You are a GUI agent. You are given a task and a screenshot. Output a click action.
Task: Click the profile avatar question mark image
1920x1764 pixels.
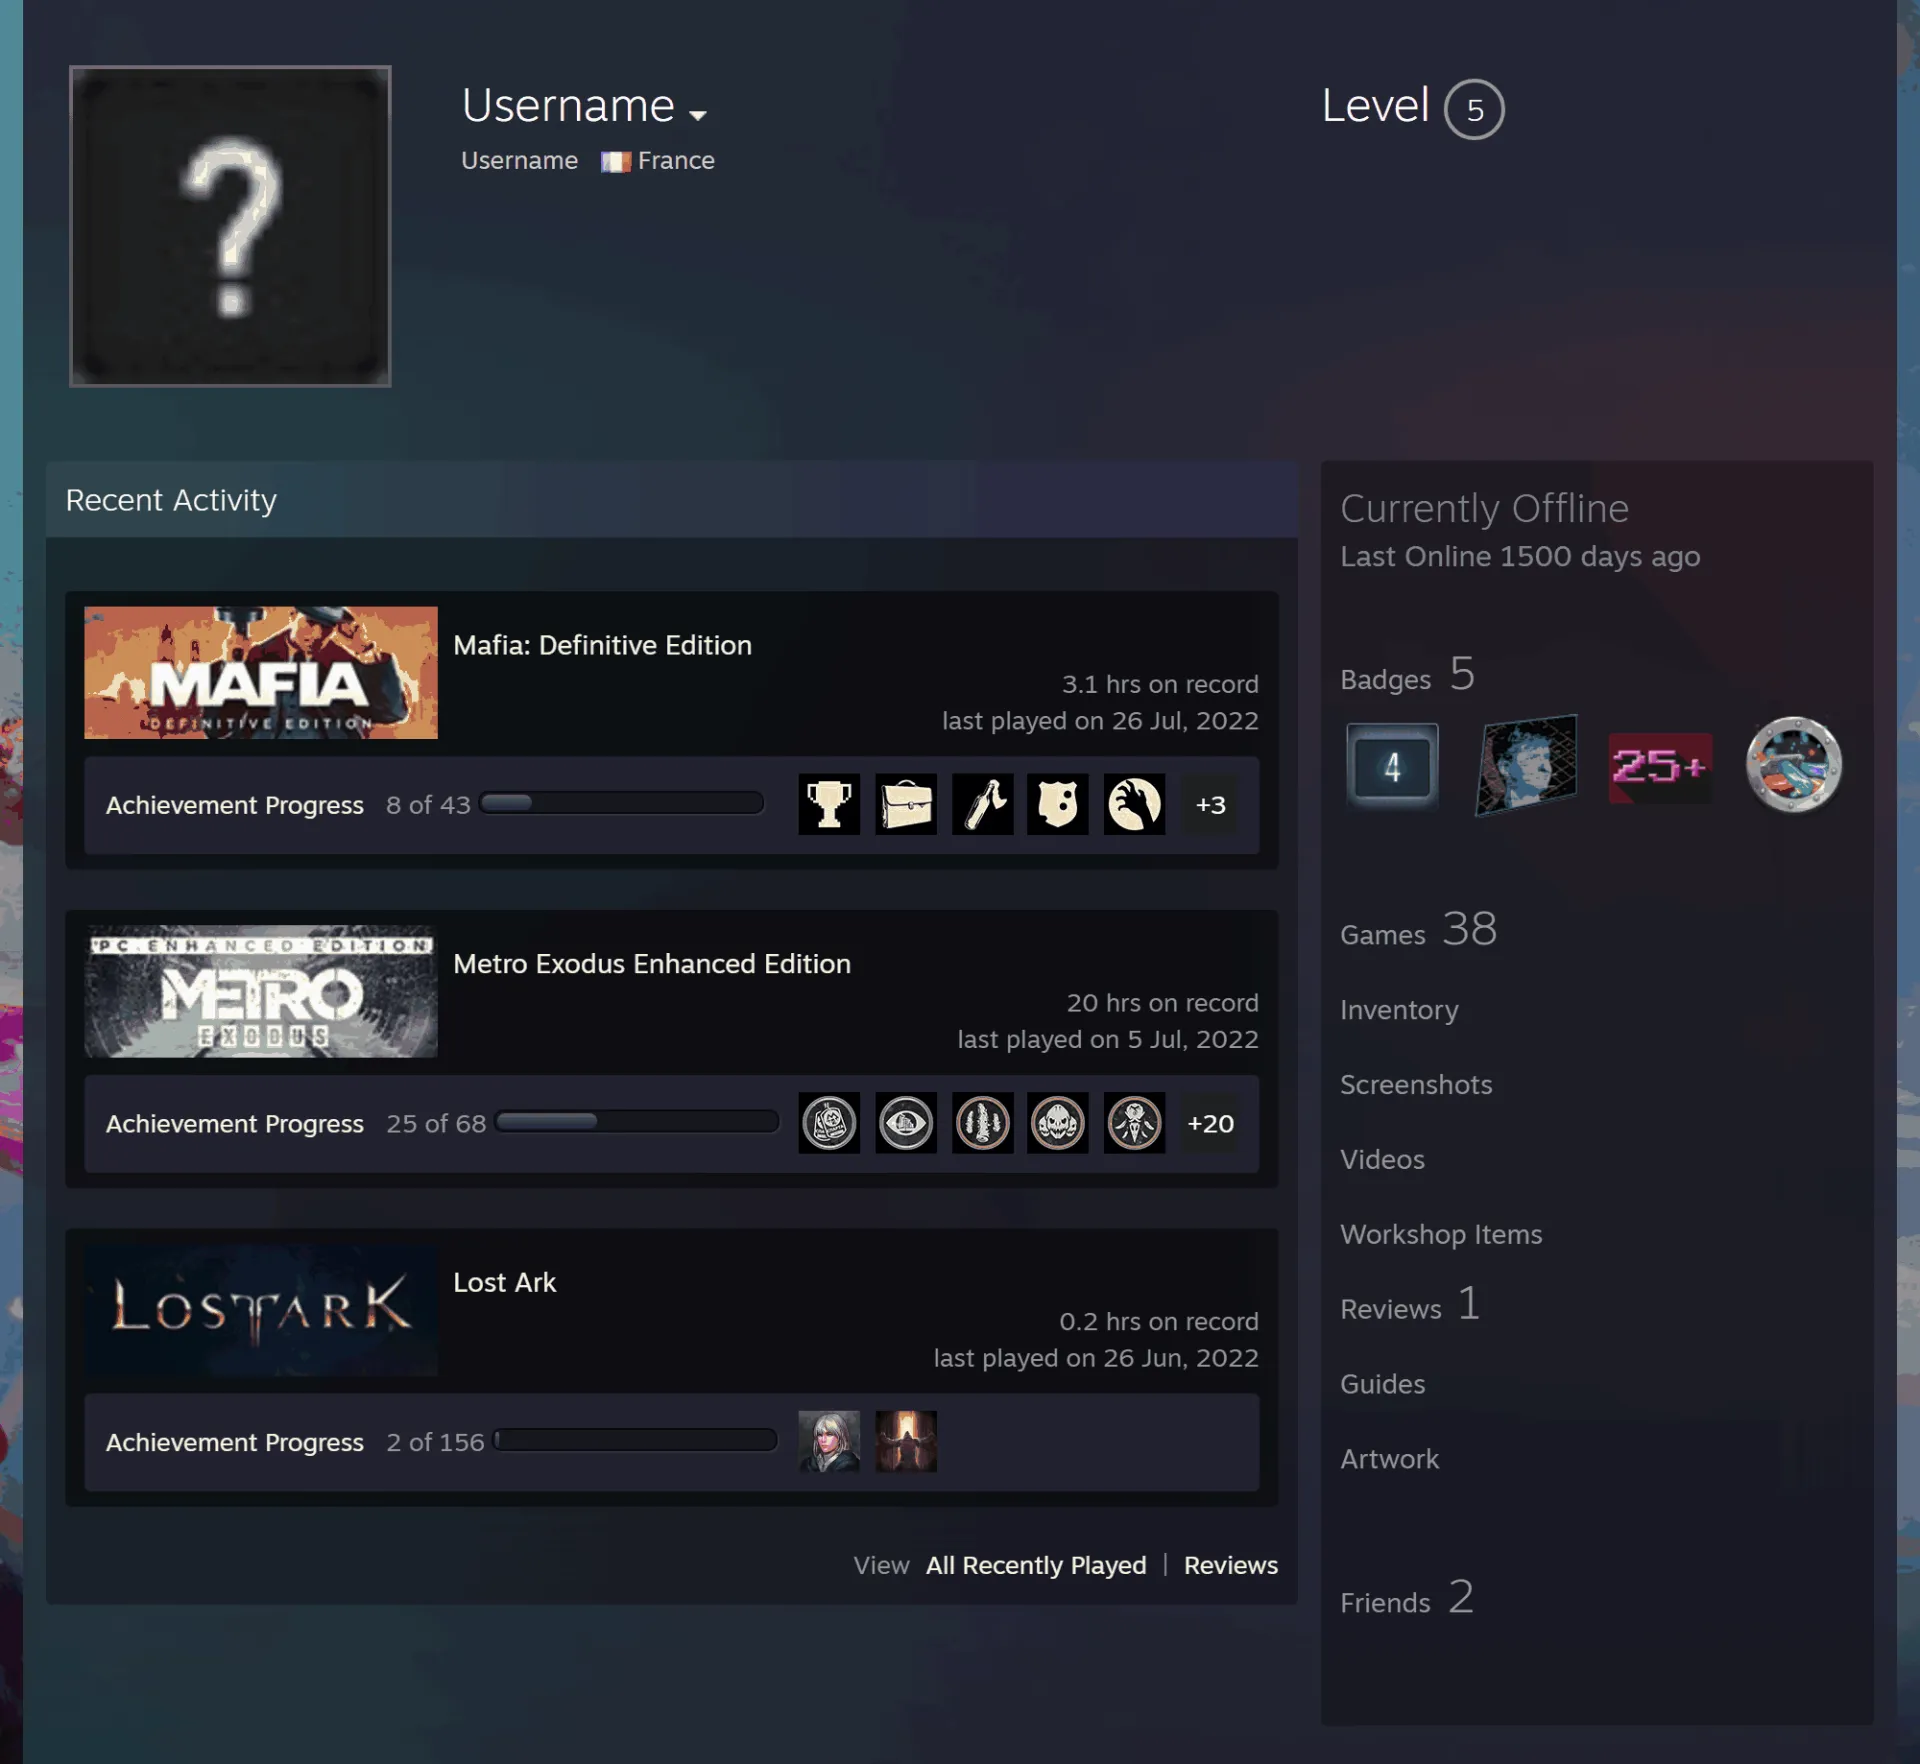(x=230, y=226)
